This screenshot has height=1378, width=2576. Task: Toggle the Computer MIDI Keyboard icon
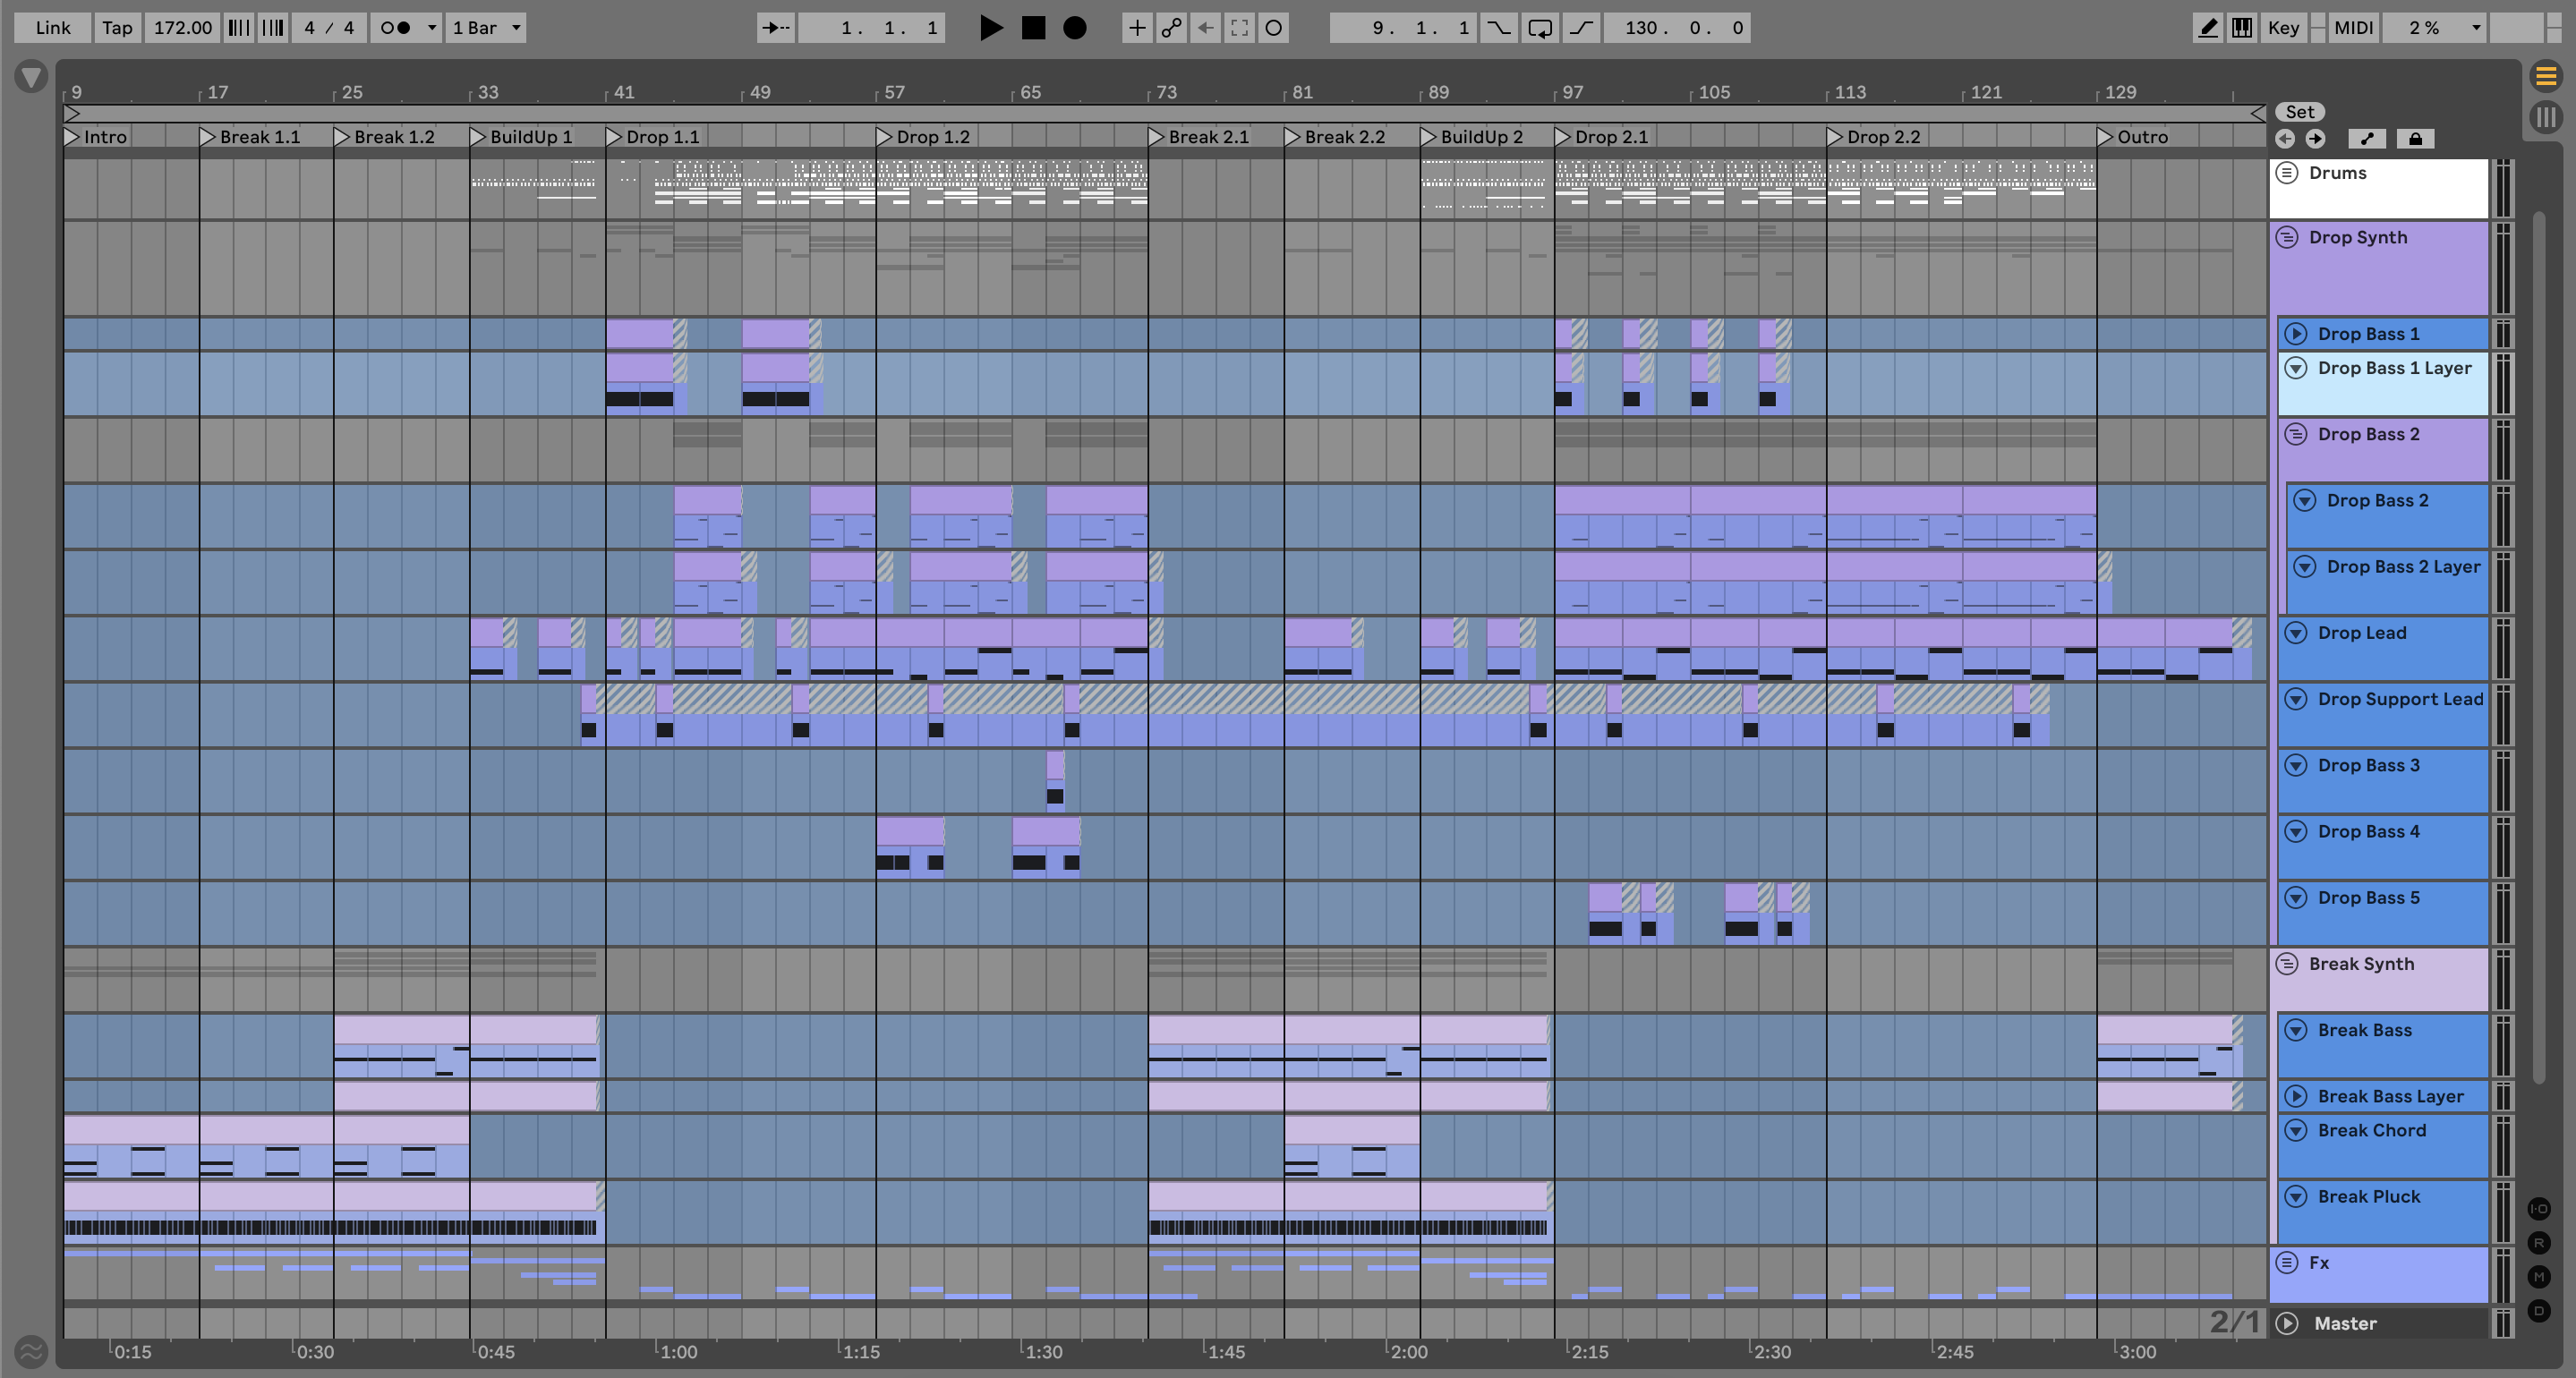point(2242,28)
